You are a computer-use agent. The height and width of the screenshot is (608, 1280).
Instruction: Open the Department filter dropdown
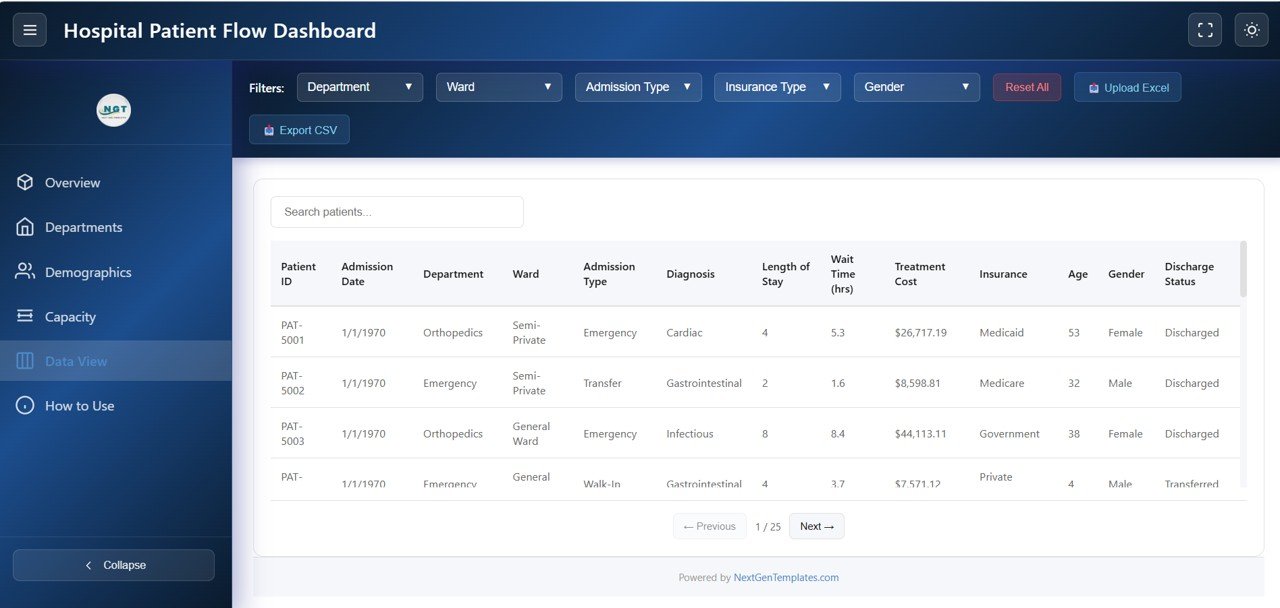click(359, 87)
